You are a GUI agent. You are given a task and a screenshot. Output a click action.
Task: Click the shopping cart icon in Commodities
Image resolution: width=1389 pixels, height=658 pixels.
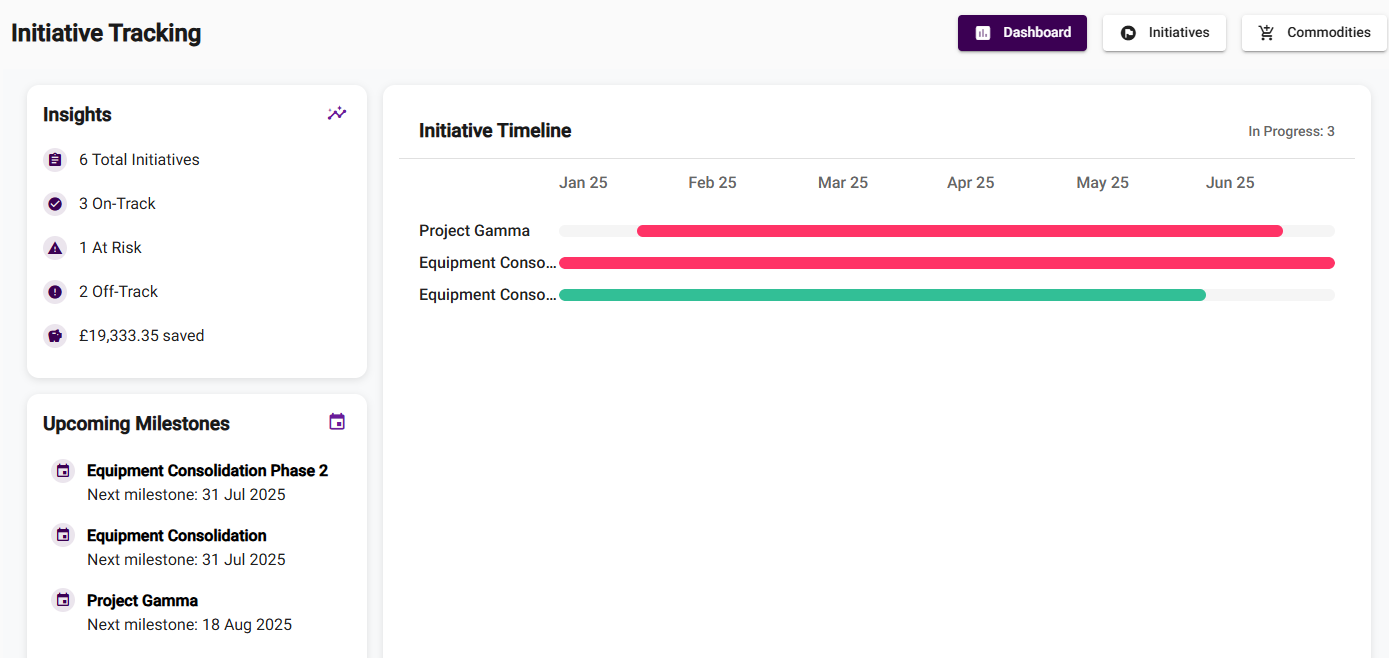tap(1267, 33)
